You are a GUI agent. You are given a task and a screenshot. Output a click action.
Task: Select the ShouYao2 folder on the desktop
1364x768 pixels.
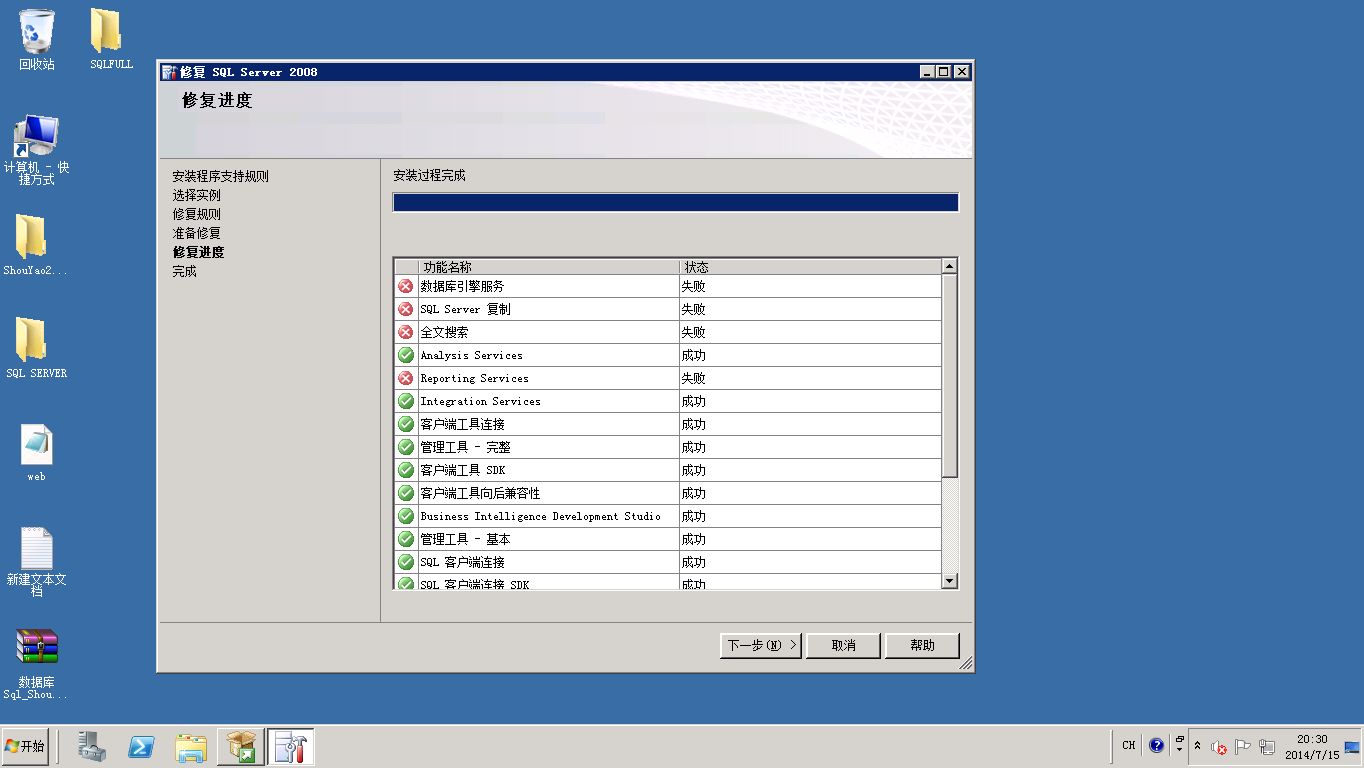[35, 245]
